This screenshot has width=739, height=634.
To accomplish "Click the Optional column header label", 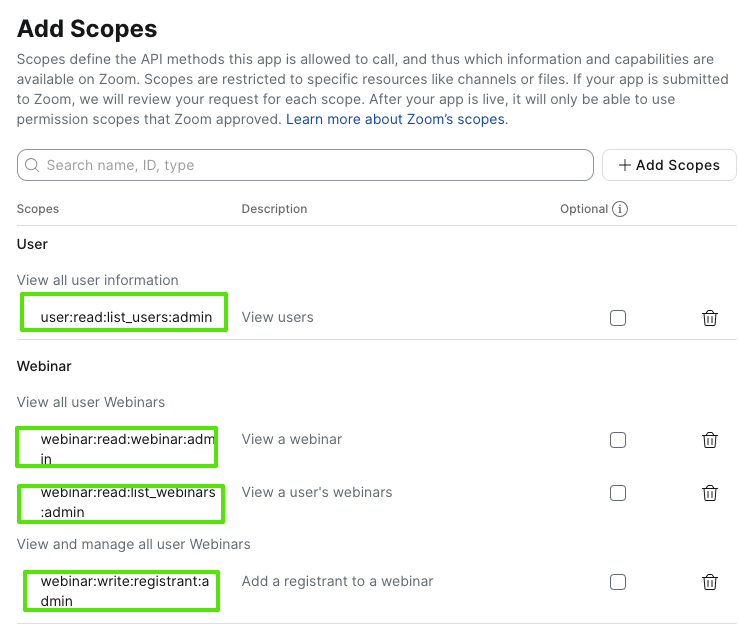I will (x=584, y=209).
